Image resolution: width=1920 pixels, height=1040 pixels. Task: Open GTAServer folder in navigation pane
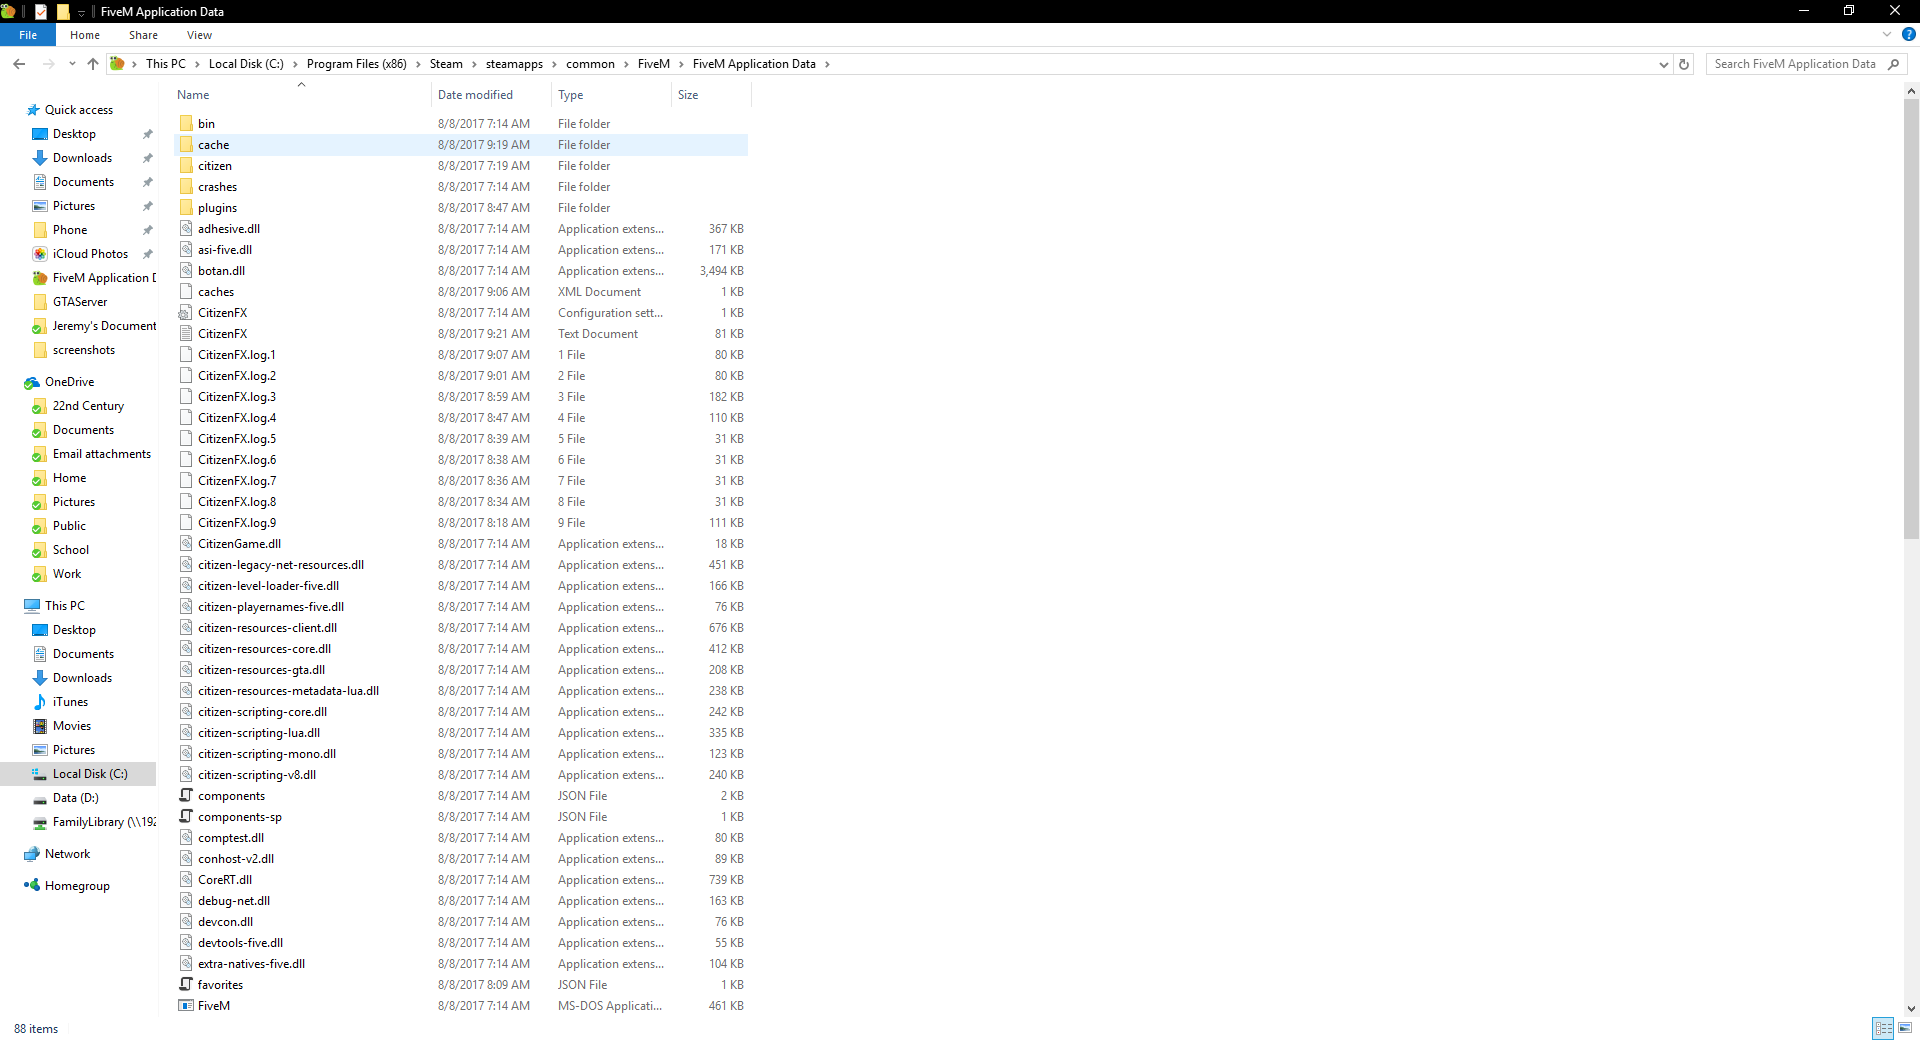click(x=80, y=302)
